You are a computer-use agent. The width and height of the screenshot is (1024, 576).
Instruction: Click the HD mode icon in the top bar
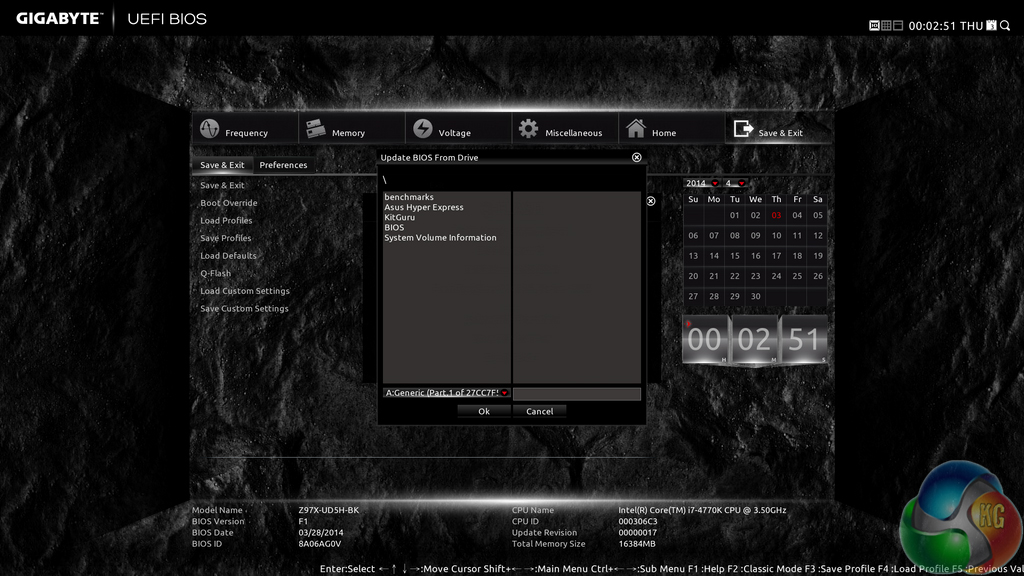point(874,25)
